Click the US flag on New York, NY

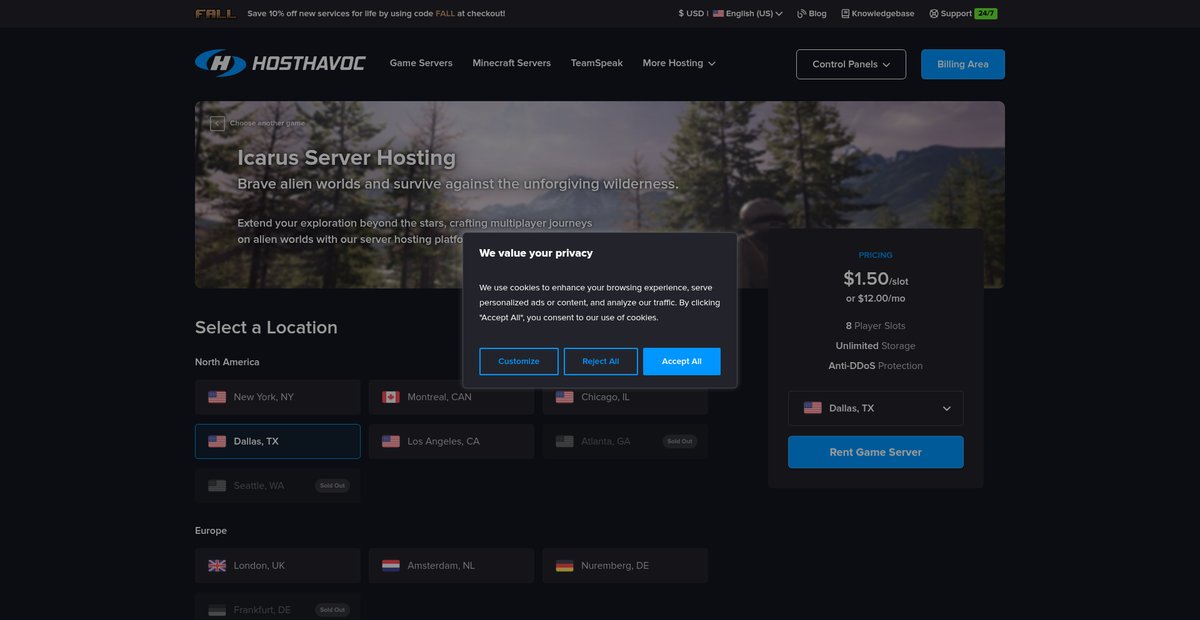coord(217,397)
